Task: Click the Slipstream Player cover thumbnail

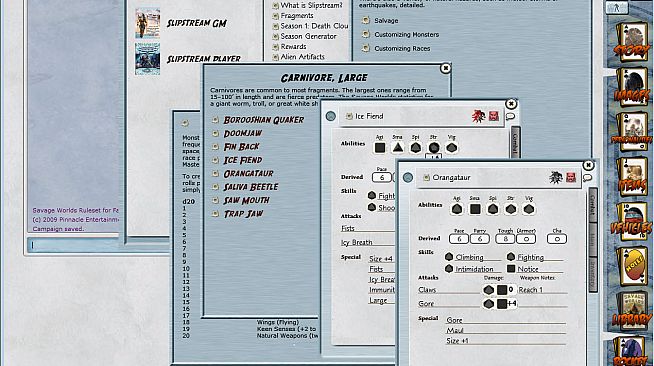Action: (148, 59)
